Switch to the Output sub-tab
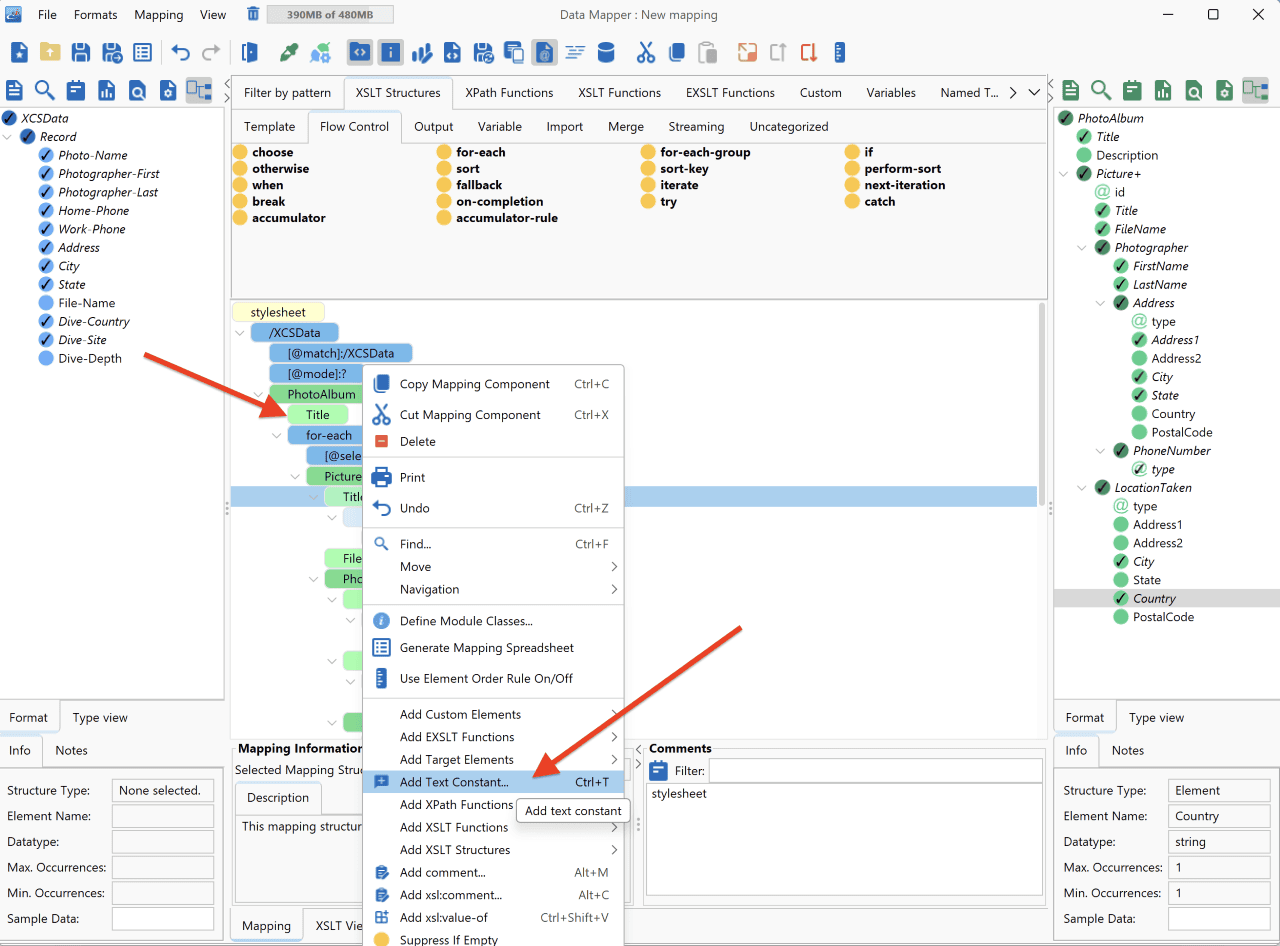Image resolution: width=1280 pixels, height=946 pixels. click(x=433, y=127)
